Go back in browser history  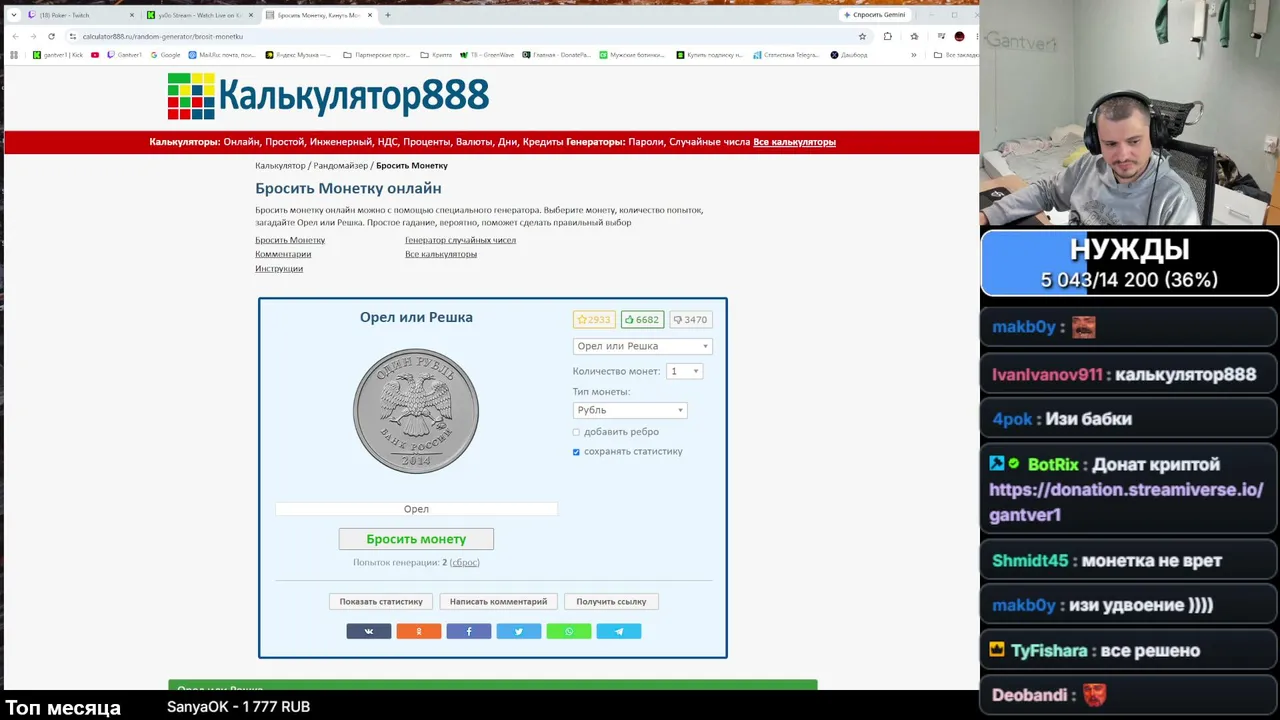15,36
